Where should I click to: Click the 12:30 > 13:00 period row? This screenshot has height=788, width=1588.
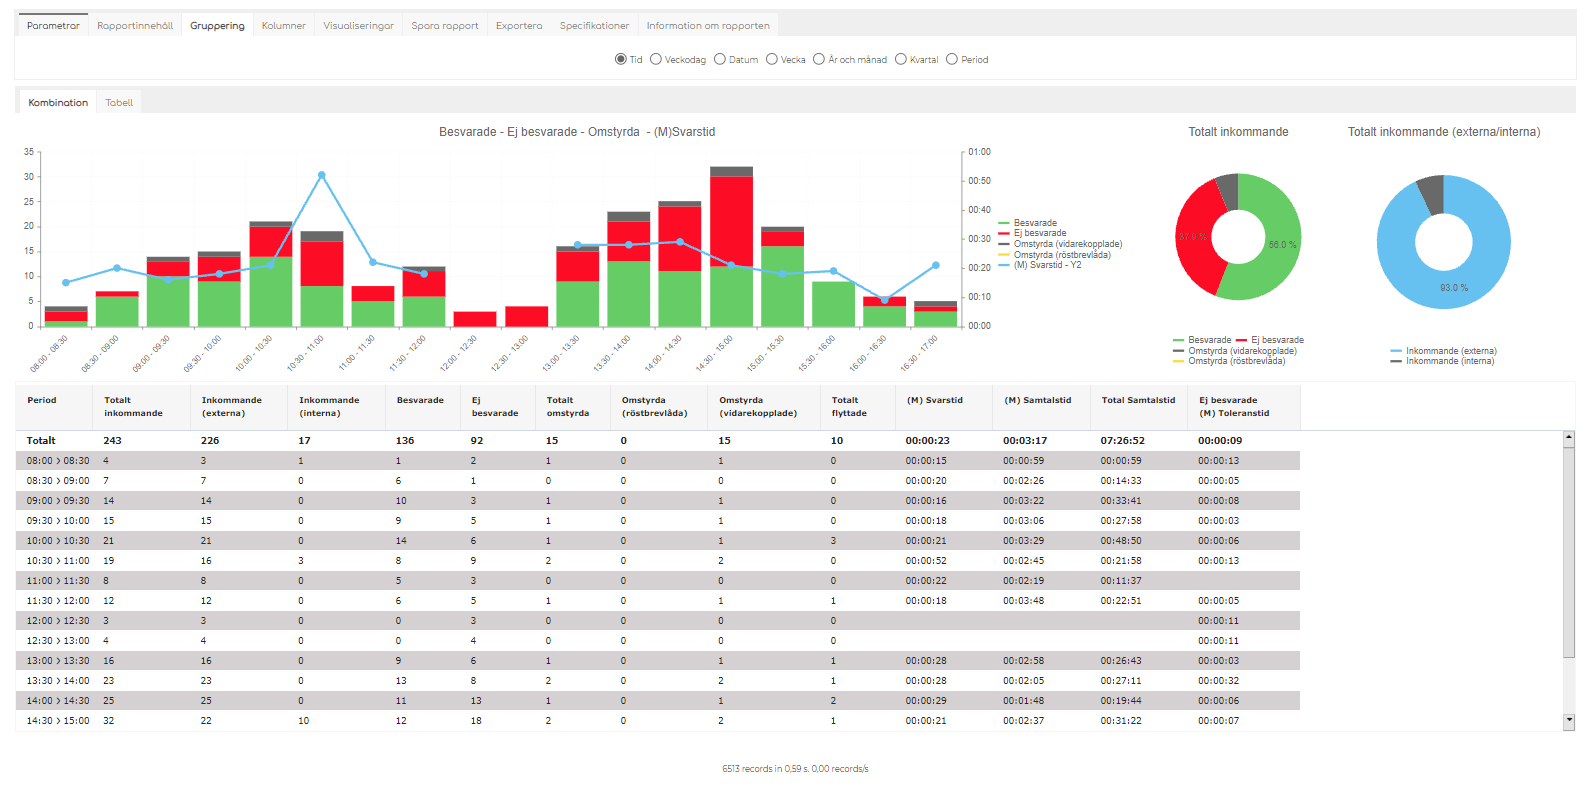pyautogui.click(x=658, y=641)
